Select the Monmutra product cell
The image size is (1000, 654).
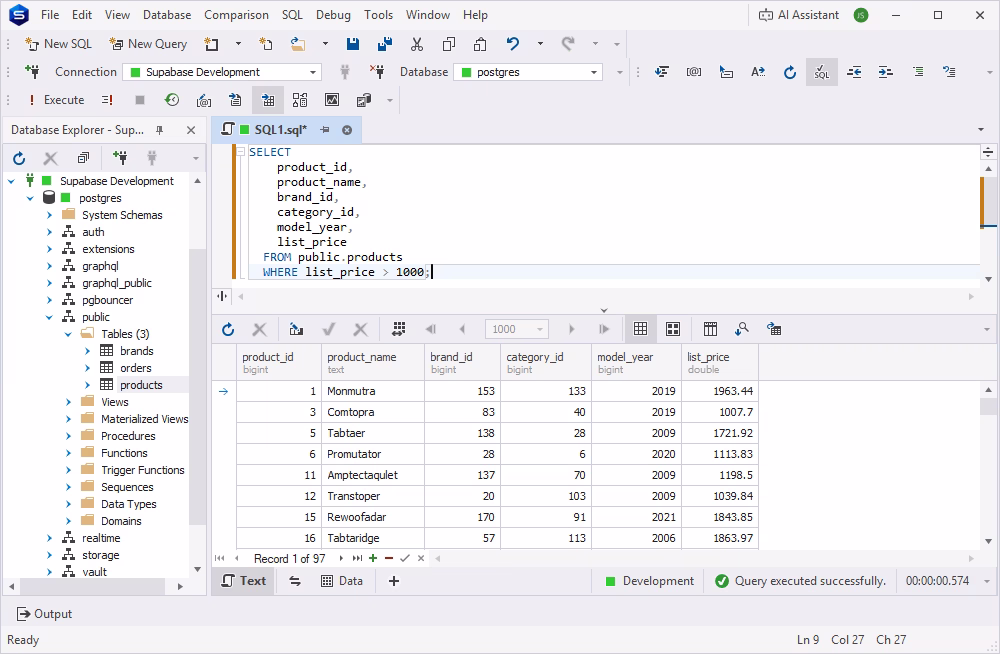[372, 391]
